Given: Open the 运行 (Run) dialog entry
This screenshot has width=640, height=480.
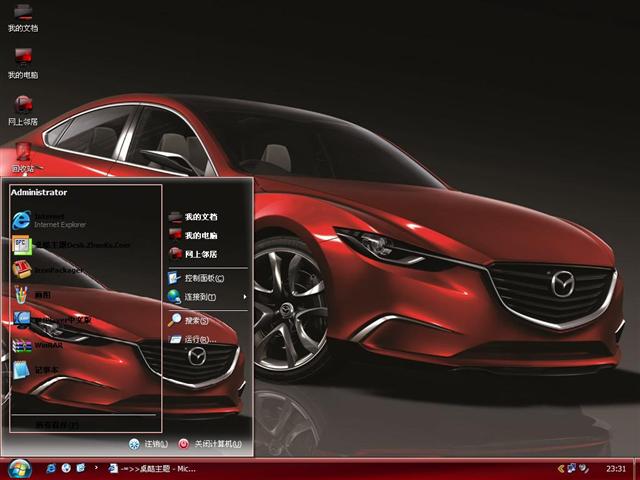Looking at the screenshot, I should point(198,340).
